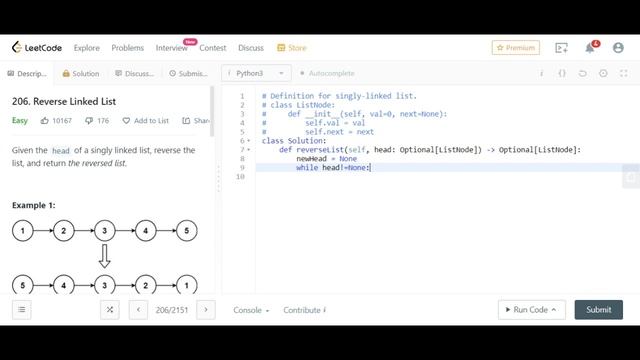This screenshot has width=640, height=360.
Task: Switch to the Description tab
Action: pyautogui.click(x=27, y=73)
